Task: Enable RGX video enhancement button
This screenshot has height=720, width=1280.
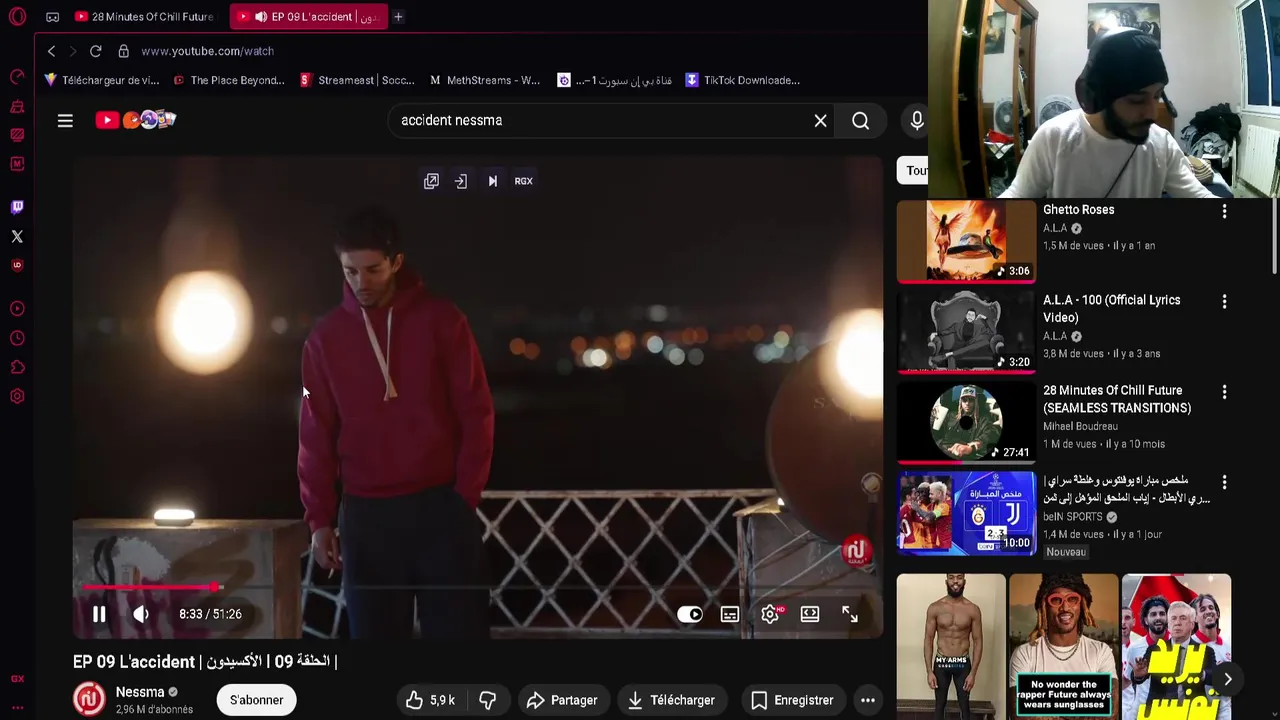Action: (523, 181)
